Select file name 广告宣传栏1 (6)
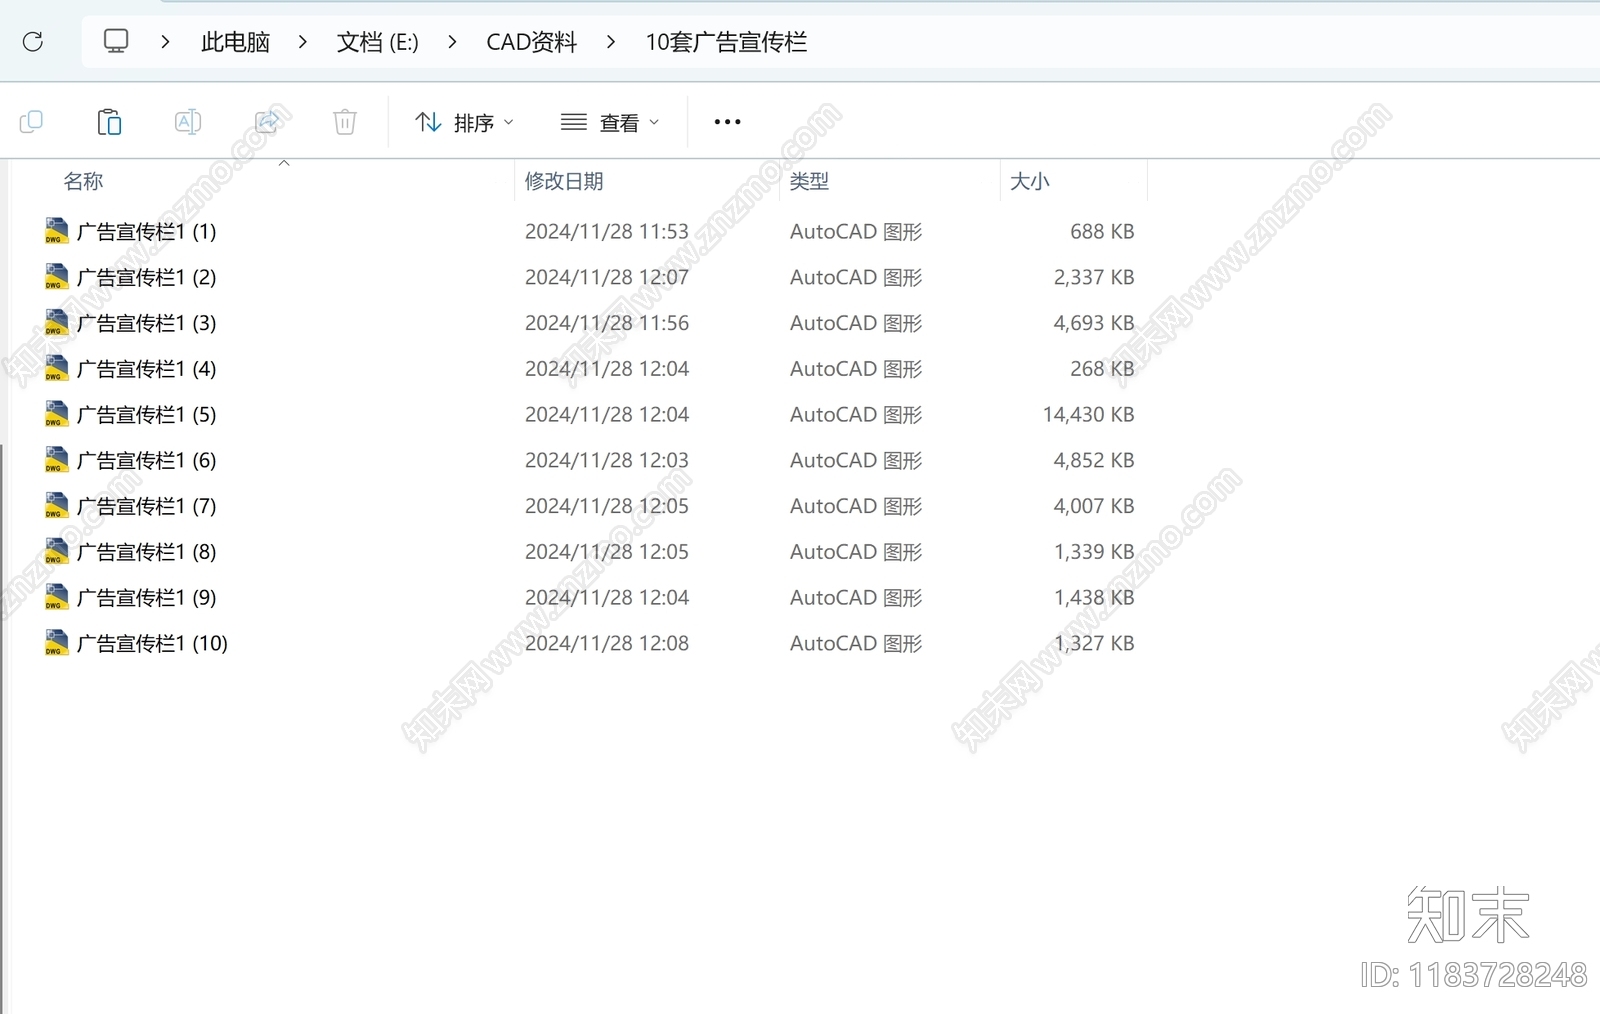 (x=147, y=461)
